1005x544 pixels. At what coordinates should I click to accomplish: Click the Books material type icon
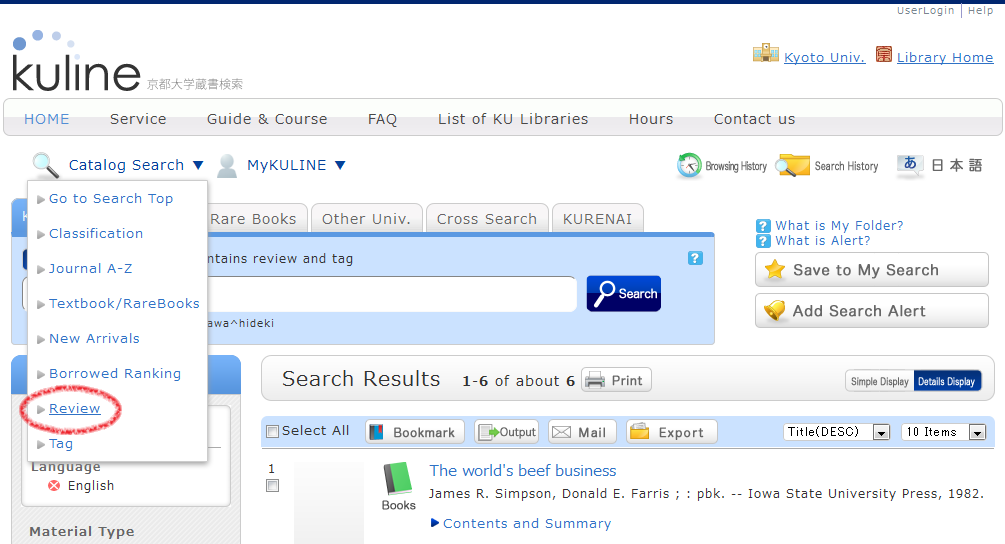pos(398,478)
